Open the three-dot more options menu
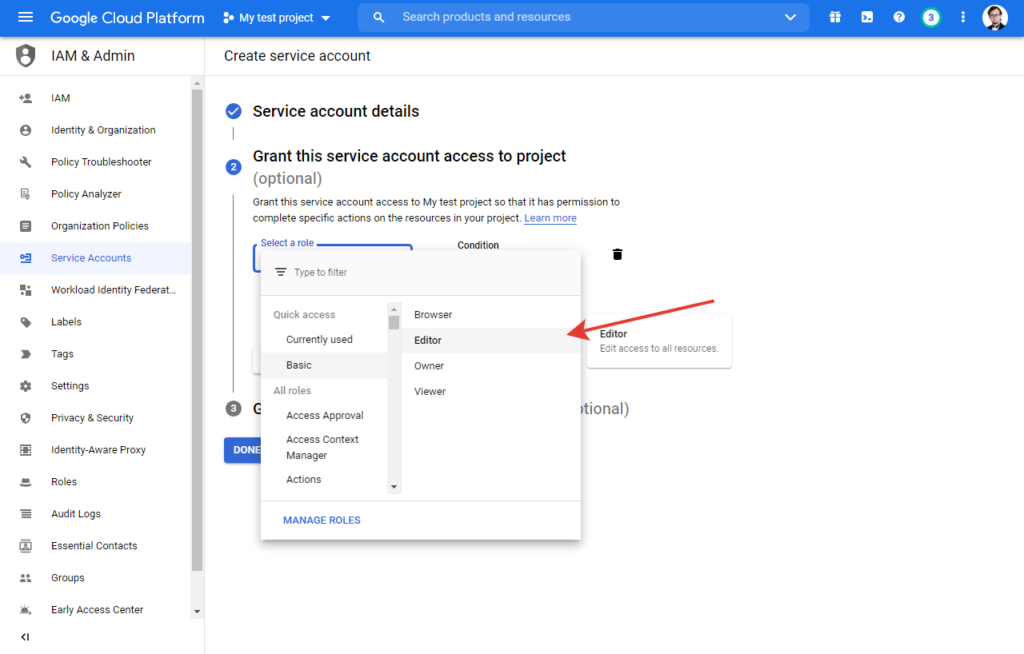1024x654 pixels. coord(963,17)
